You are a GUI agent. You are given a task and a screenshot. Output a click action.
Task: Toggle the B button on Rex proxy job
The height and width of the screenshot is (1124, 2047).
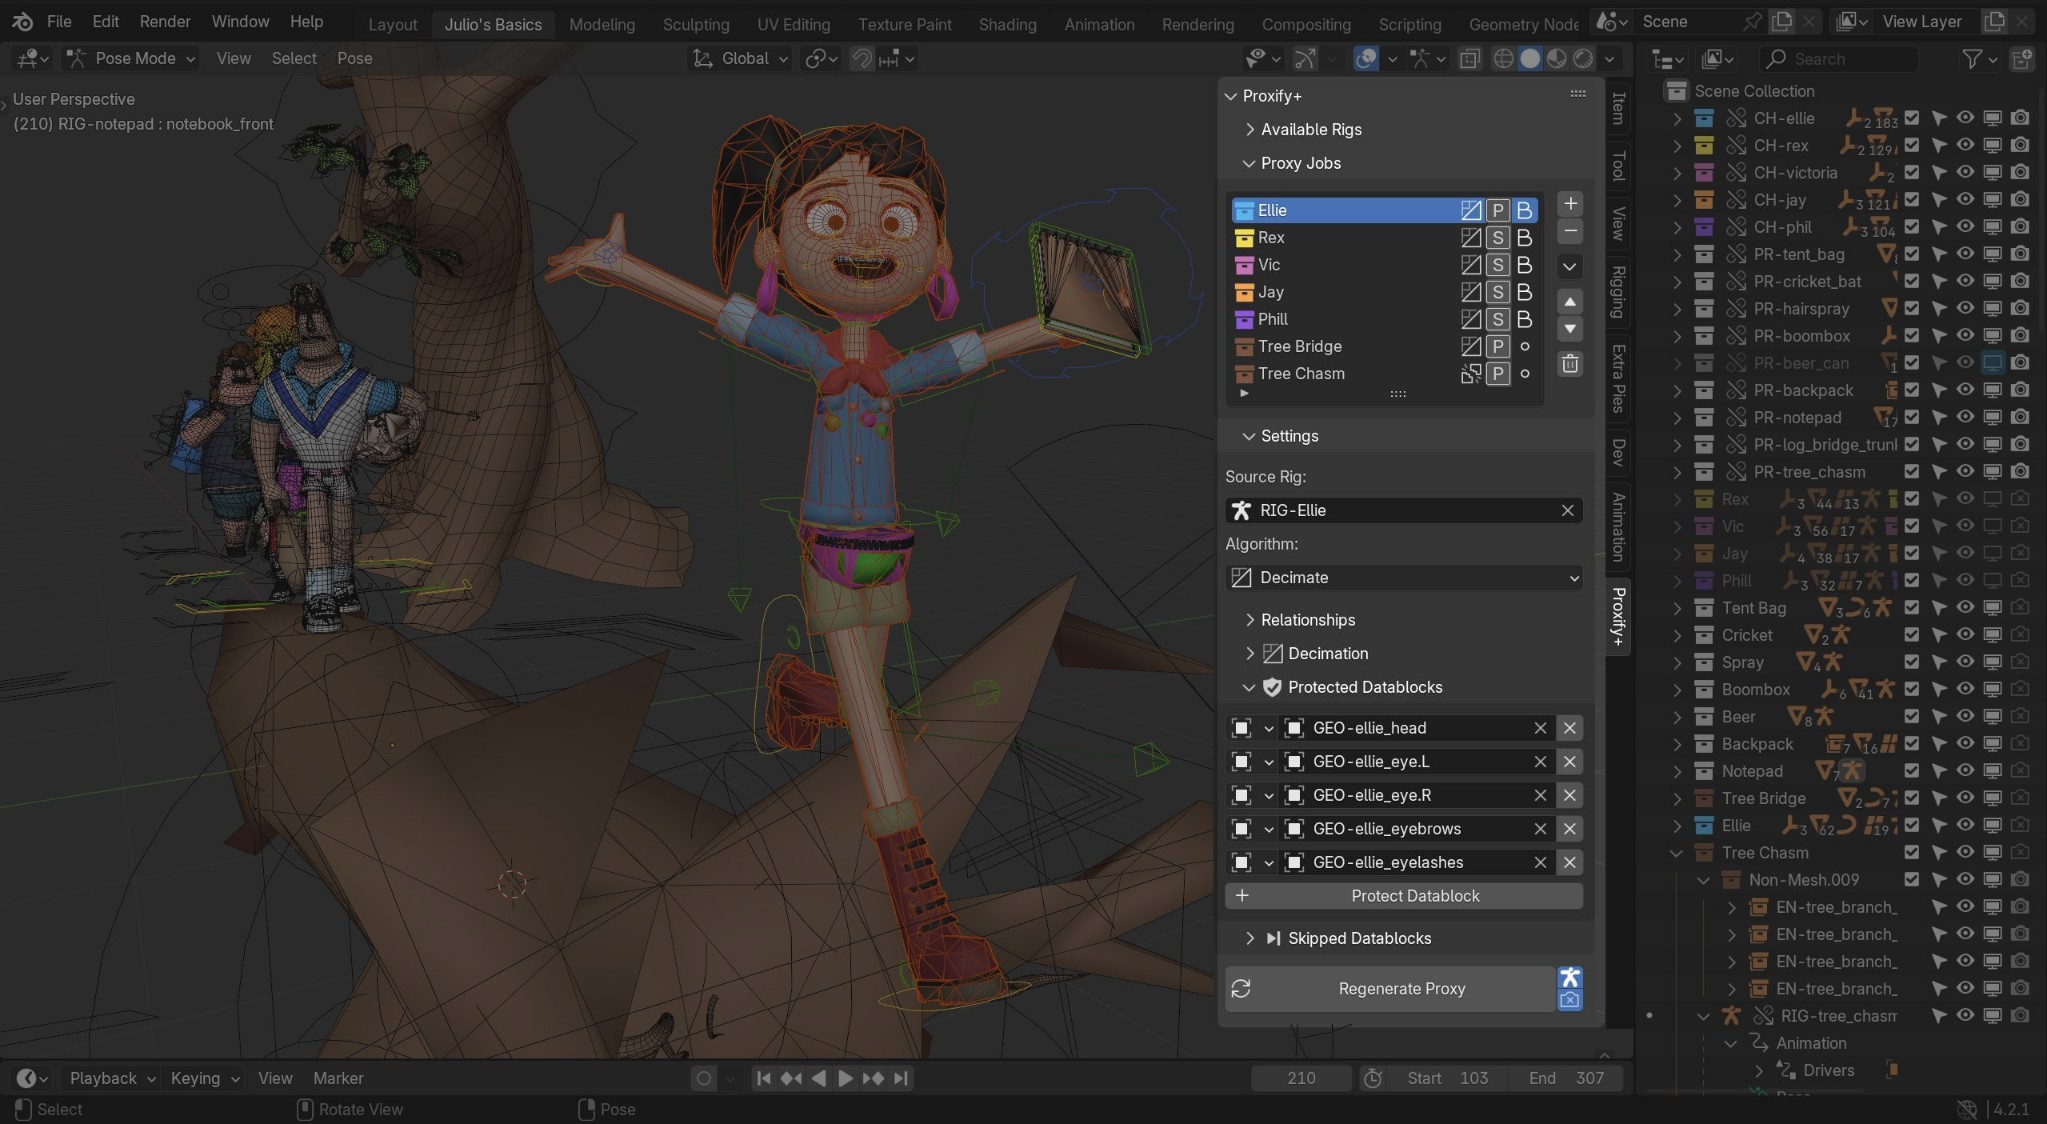pos(1524,237)
